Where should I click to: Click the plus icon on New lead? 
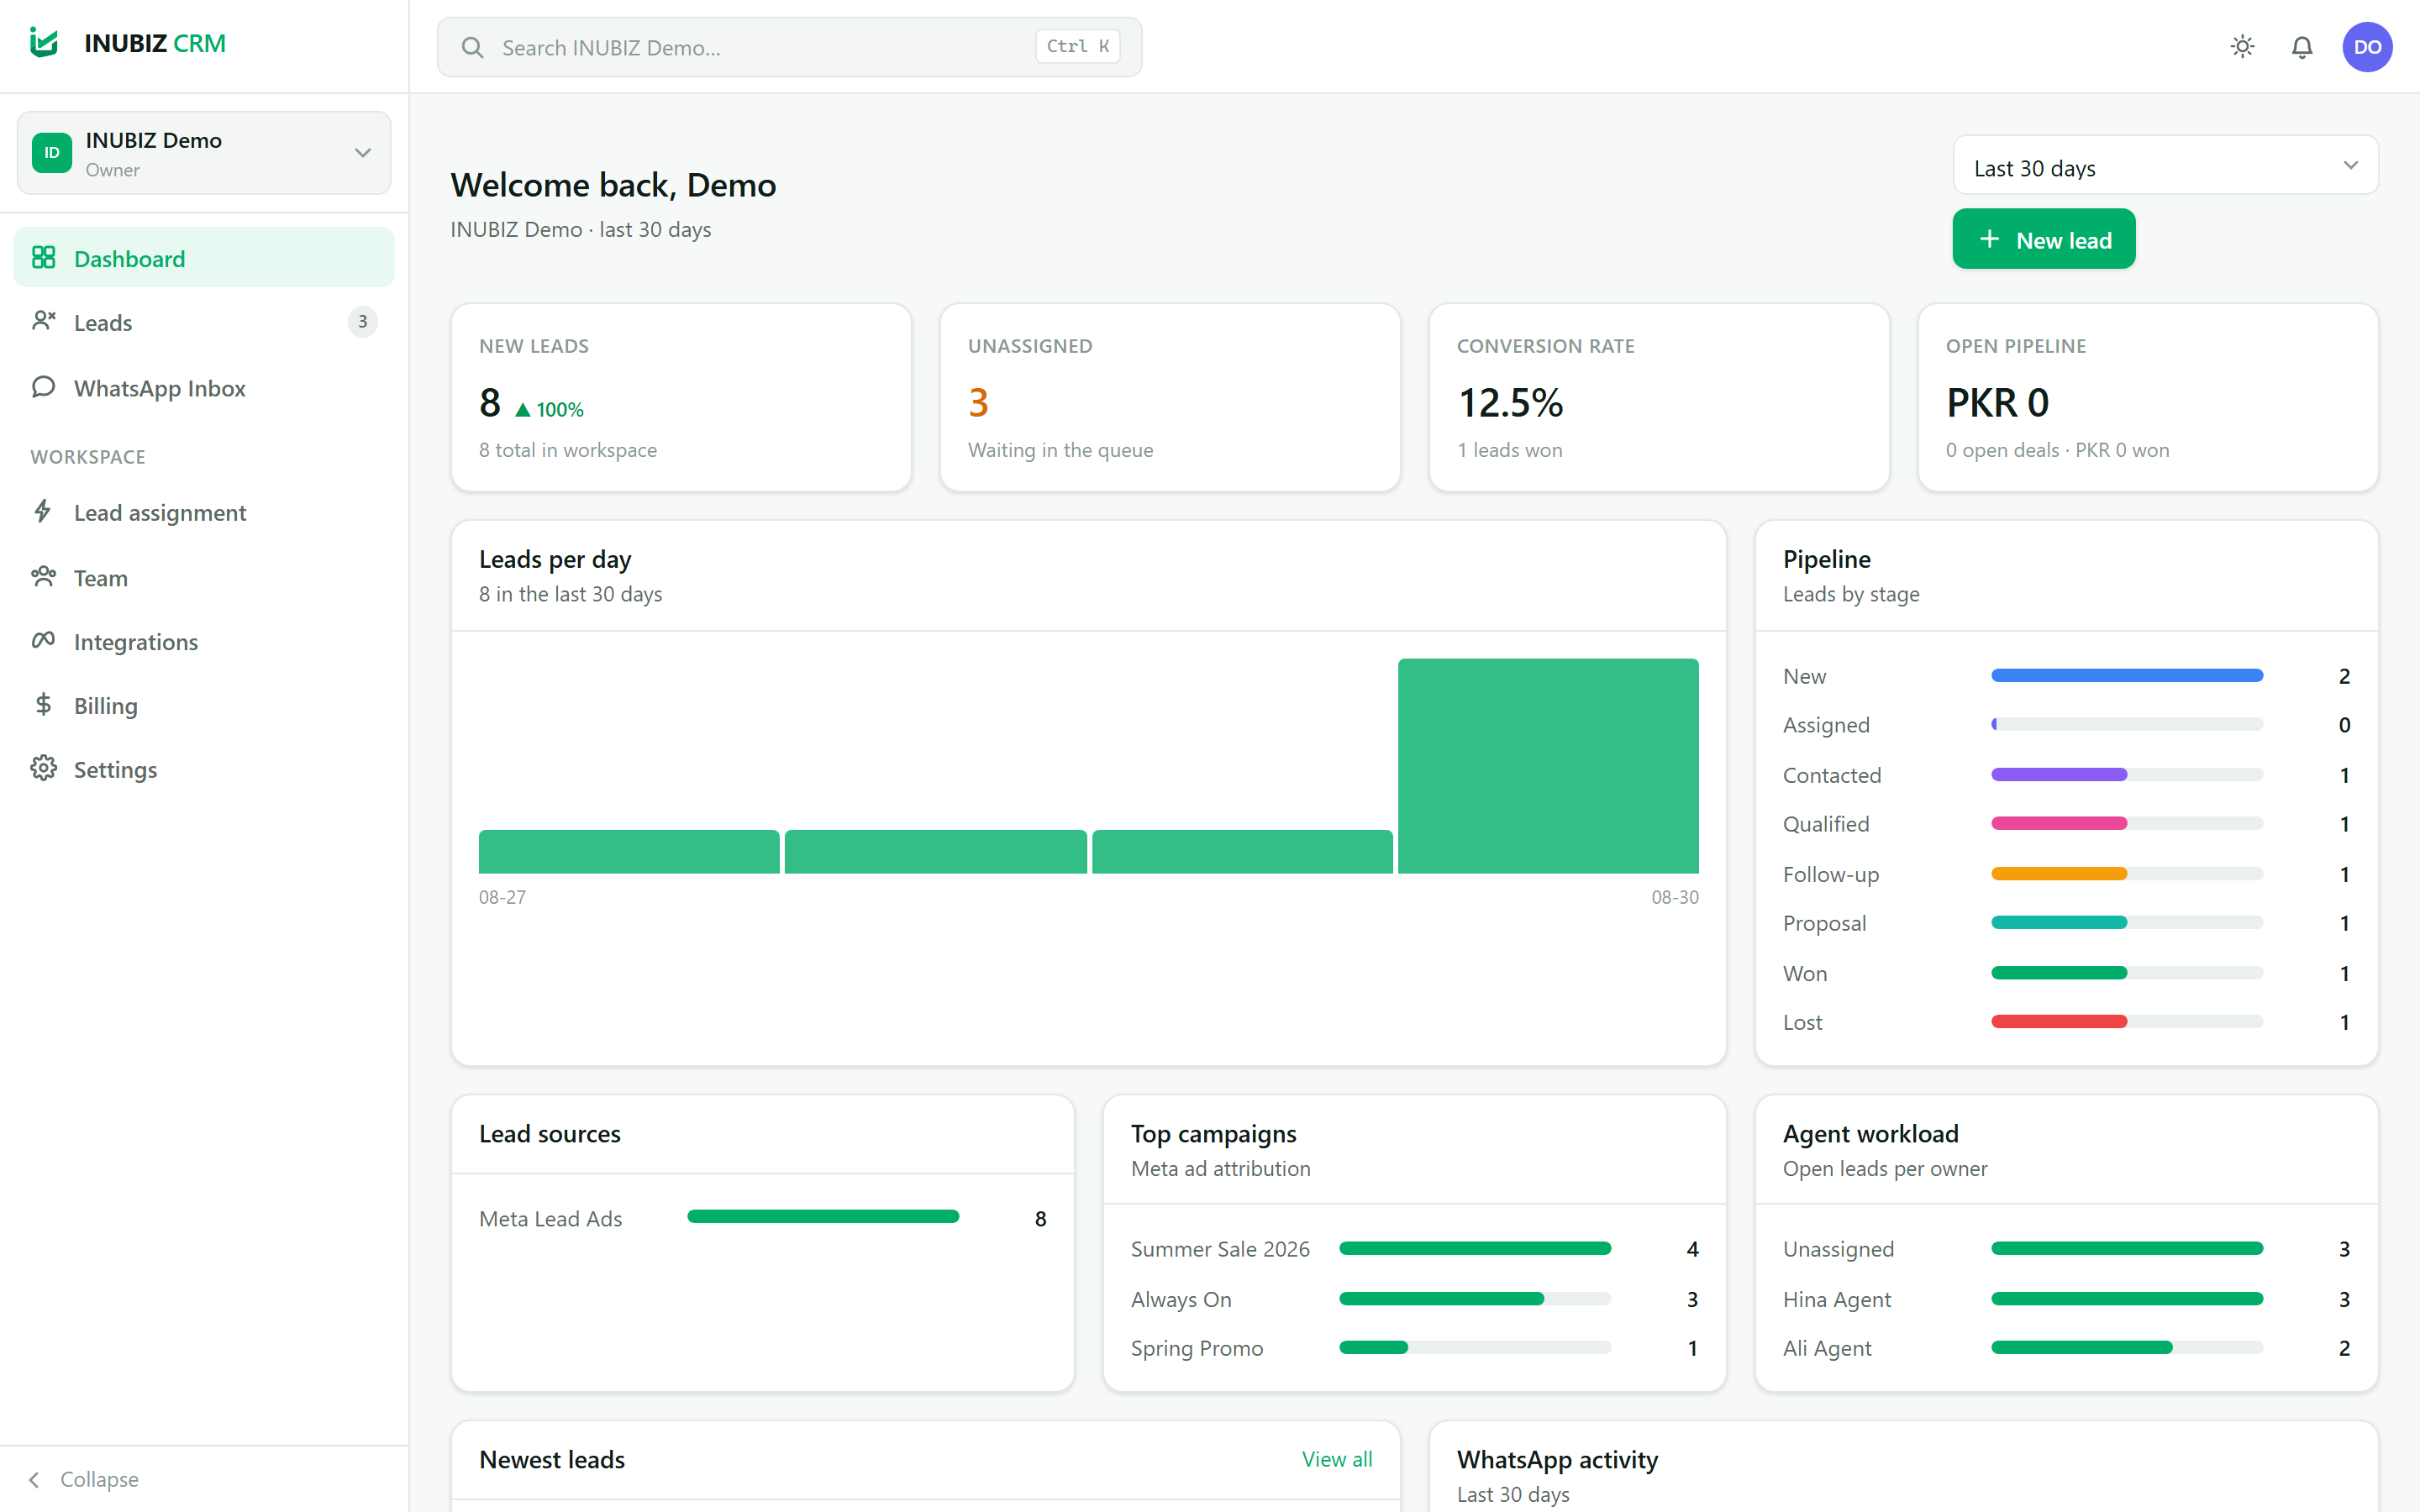(1989, 239)
